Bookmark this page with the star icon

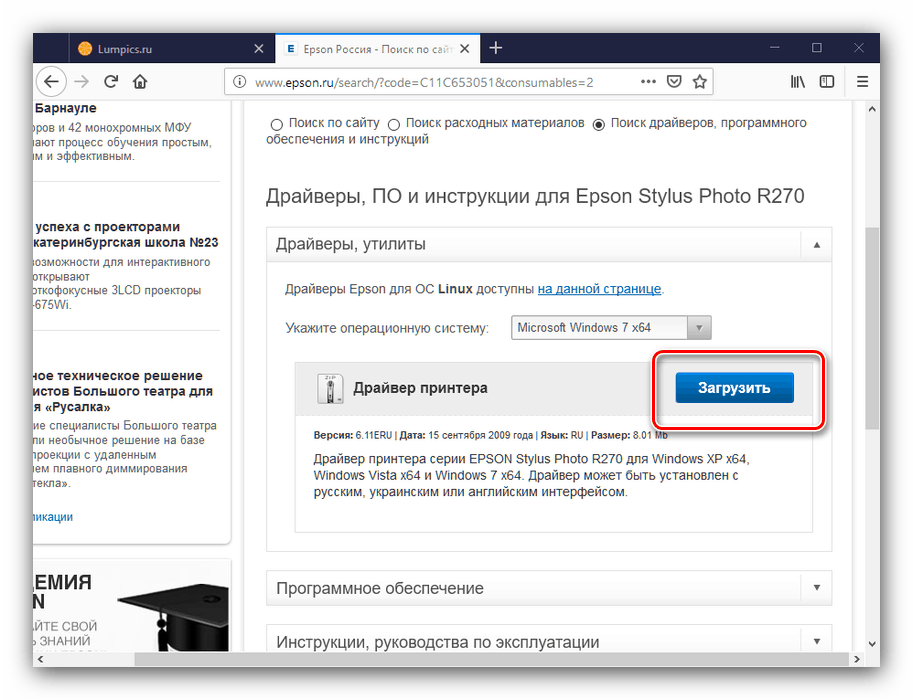click(x=699, y=82)
